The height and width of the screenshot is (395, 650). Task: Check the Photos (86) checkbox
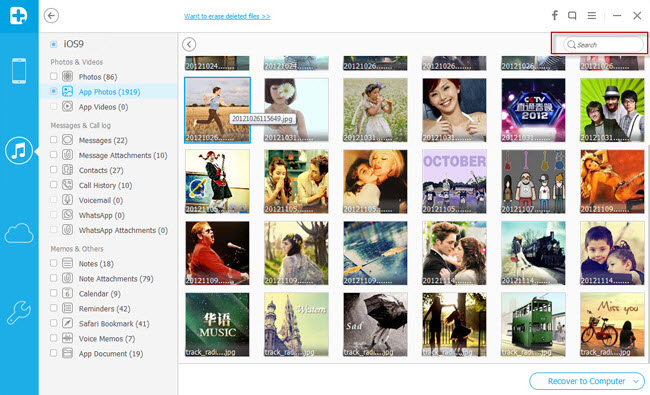[53, 76]
